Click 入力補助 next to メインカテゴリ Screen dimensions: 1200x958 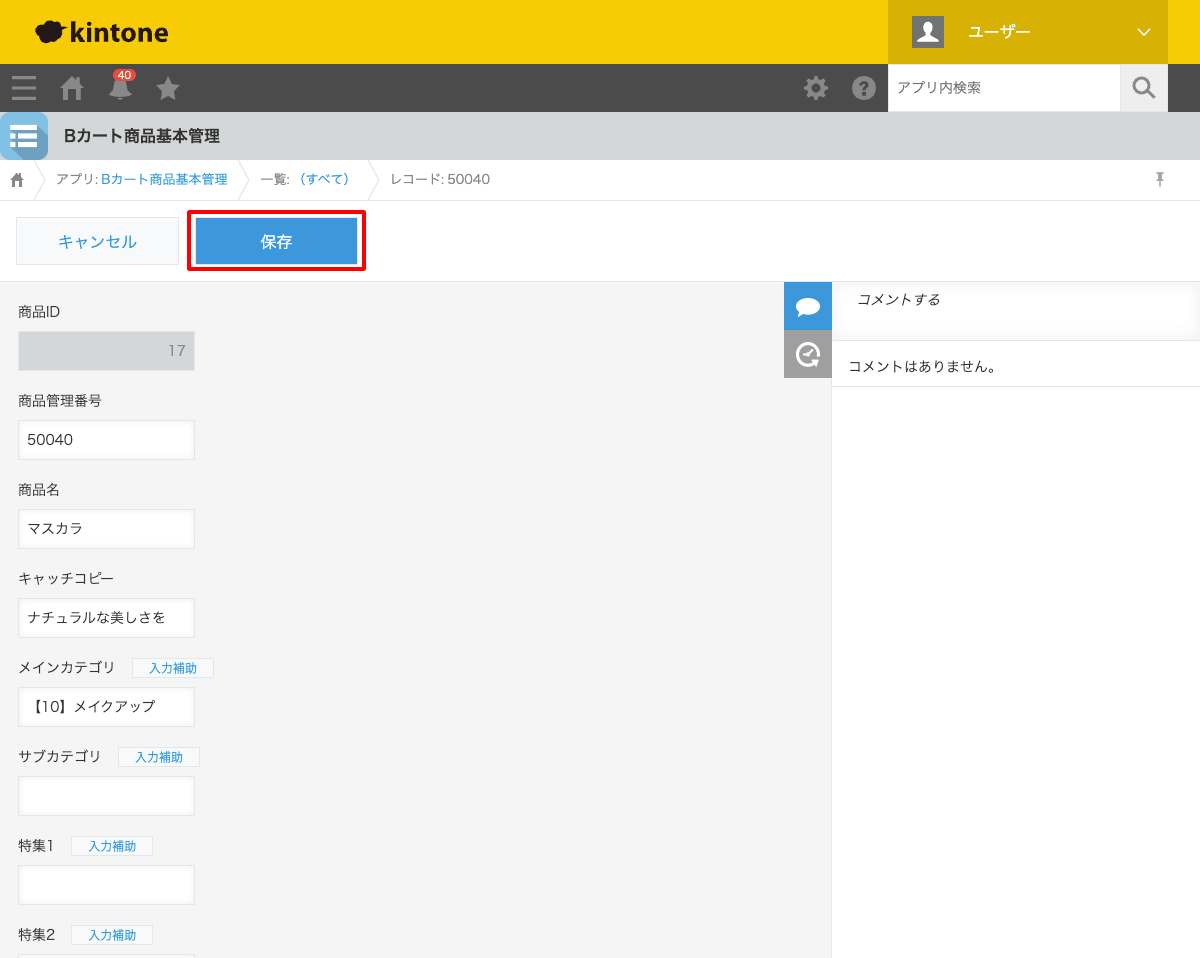[x=173, y=668]
